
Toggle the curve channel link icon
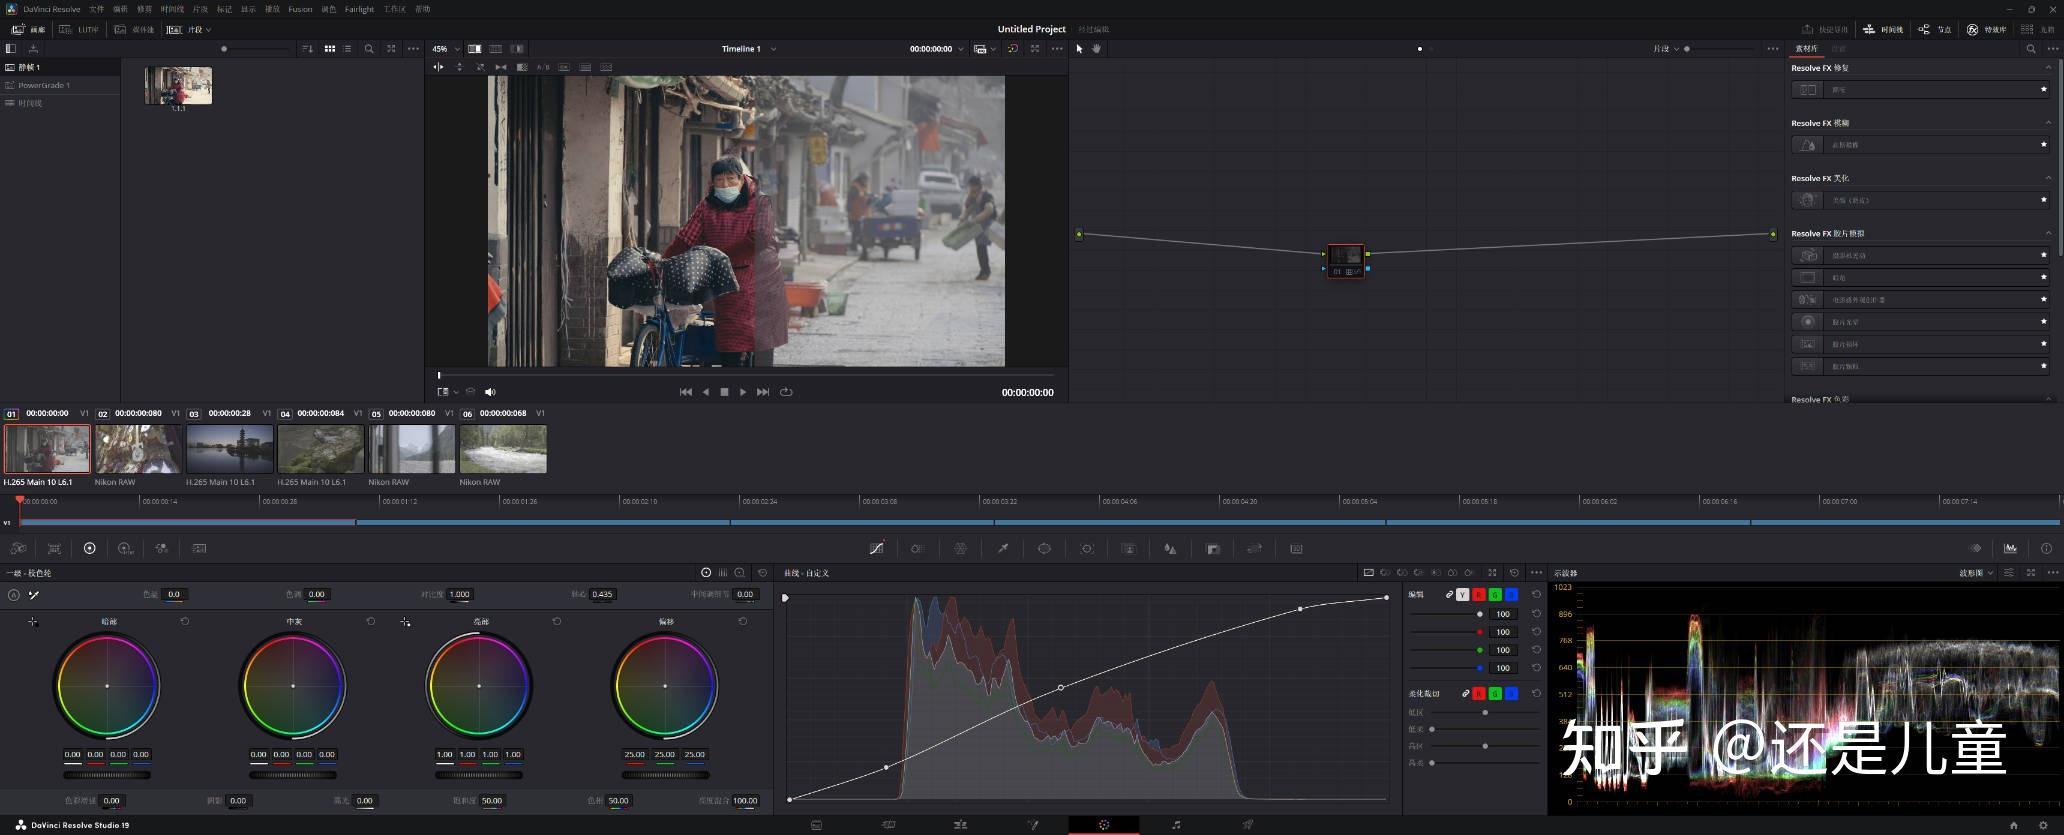coord(1449,595)
